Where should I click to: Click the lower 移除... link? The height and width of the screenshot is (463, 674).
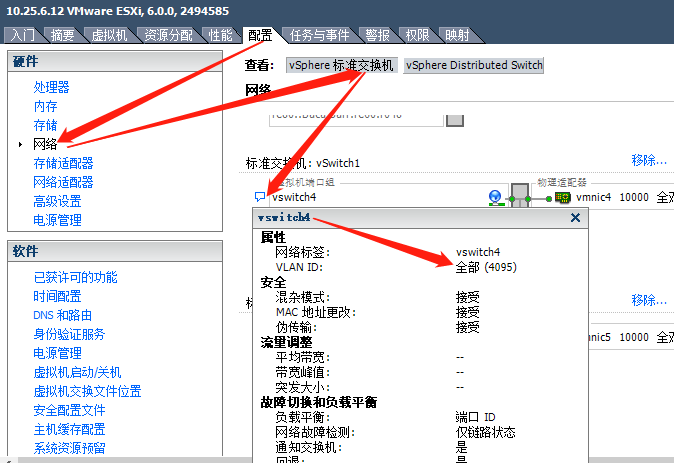point(649,300)
